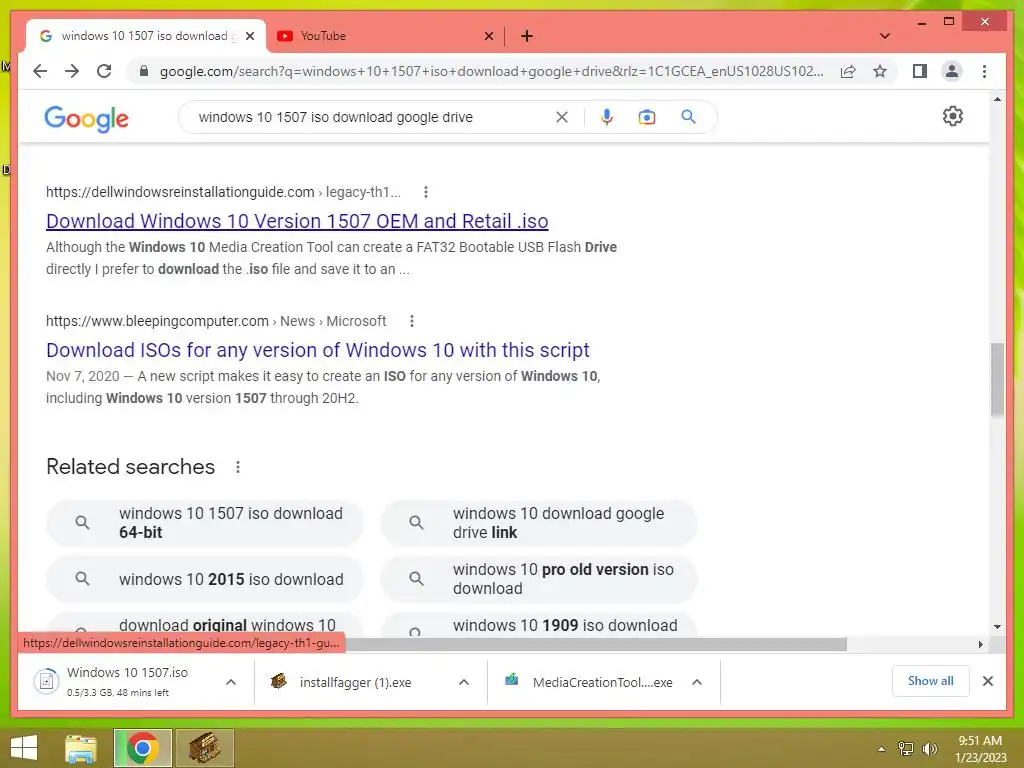Expand options for Windows 10 1507.iso download
Viewport: 1024px width, 768px height.
coord(231,682)
